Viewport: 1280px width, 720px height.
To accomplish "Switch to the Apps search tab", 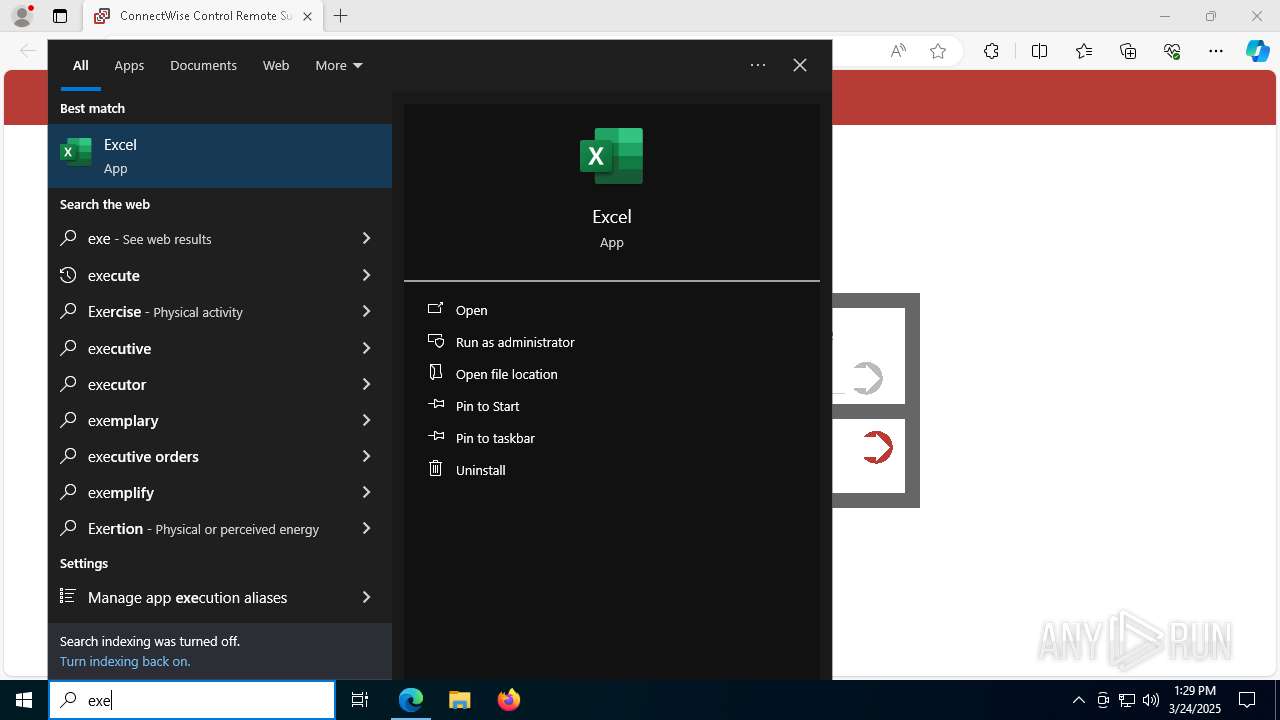I will click(x=129, y=65).
